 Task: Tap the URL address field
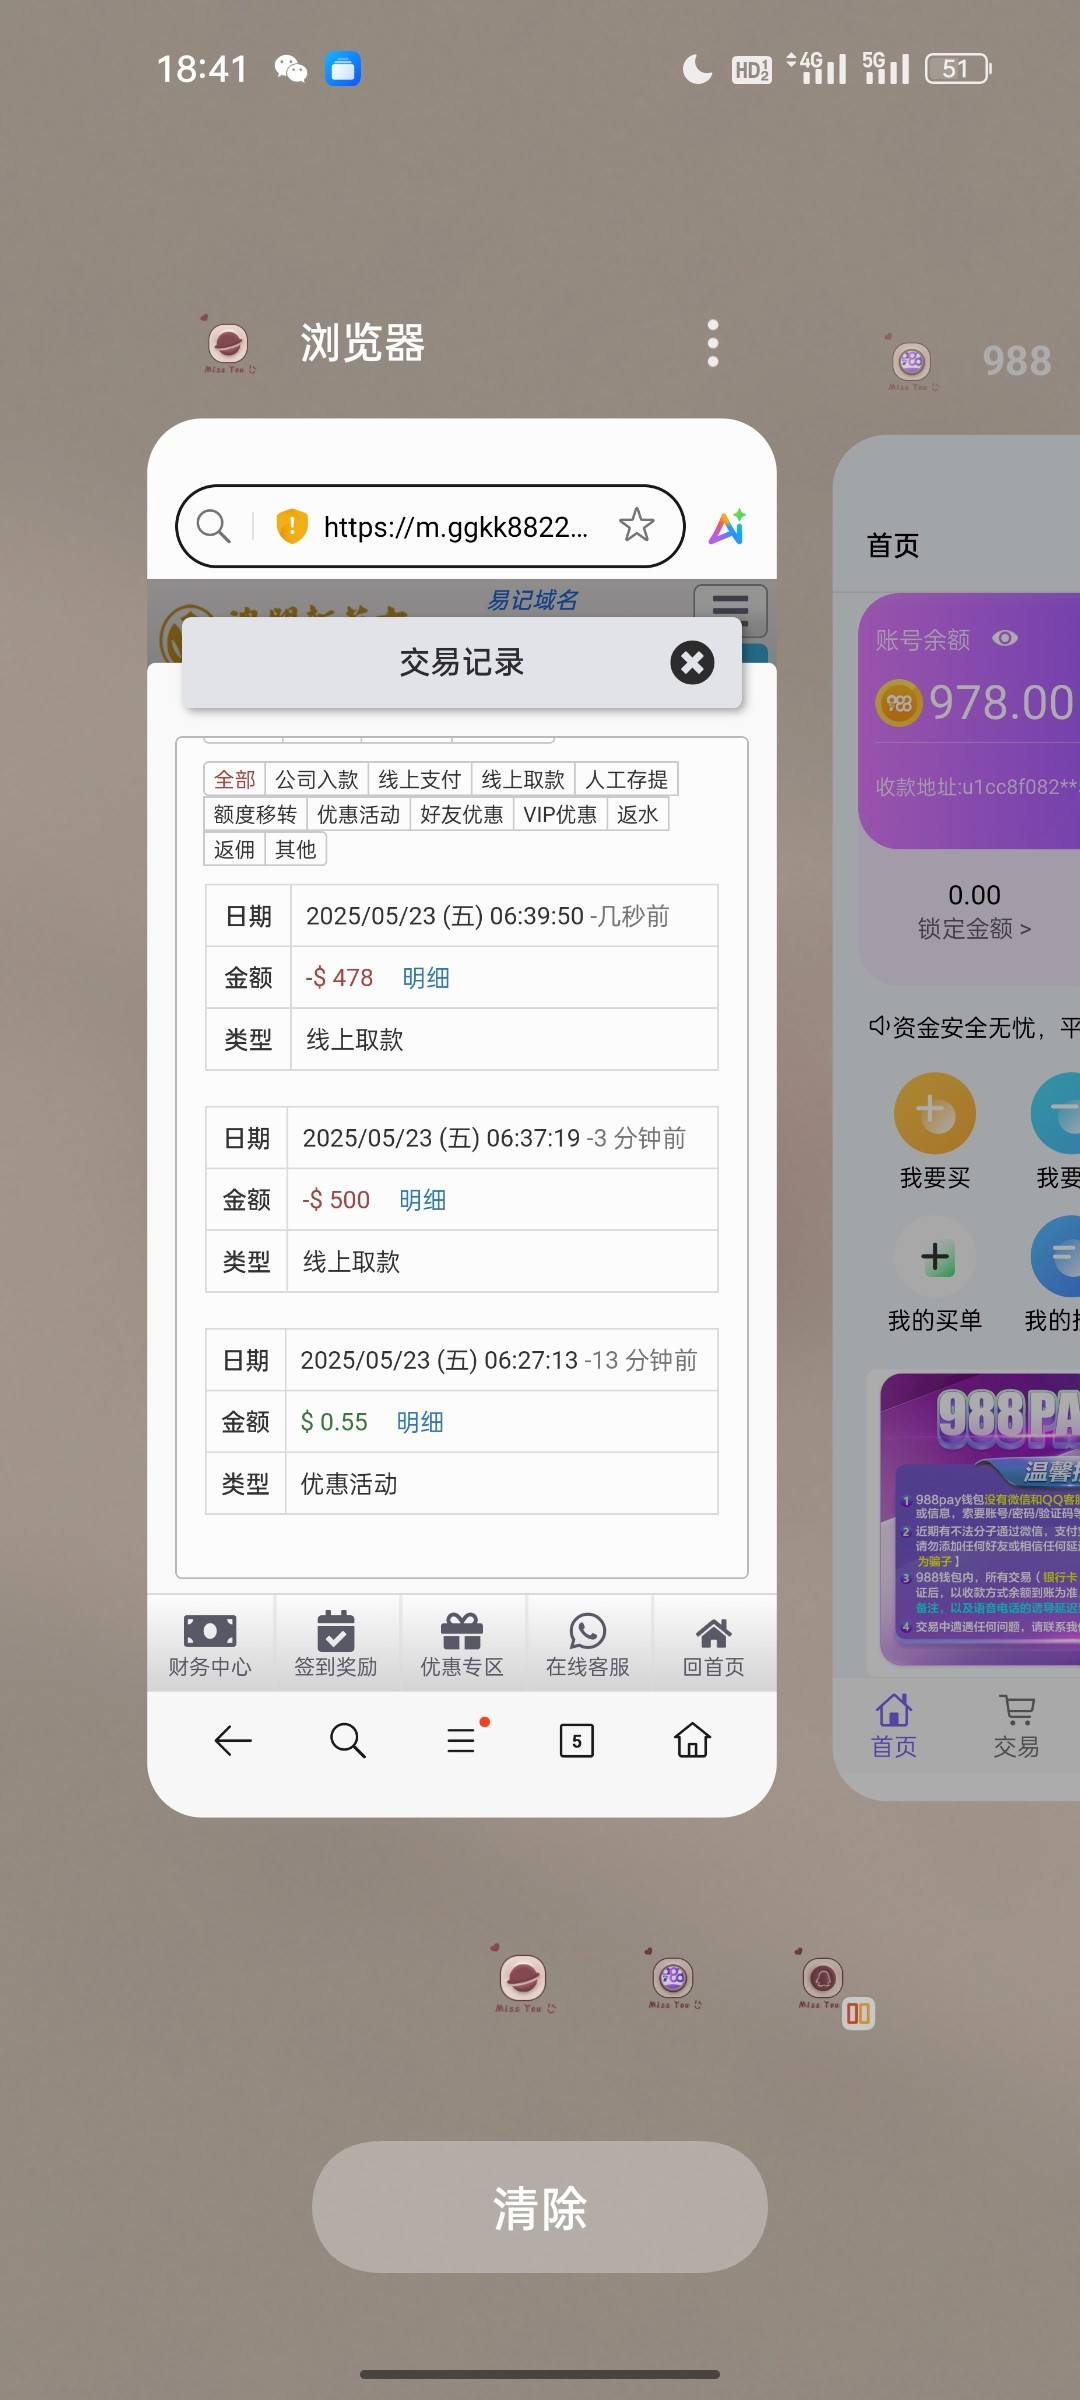(455, 526)
